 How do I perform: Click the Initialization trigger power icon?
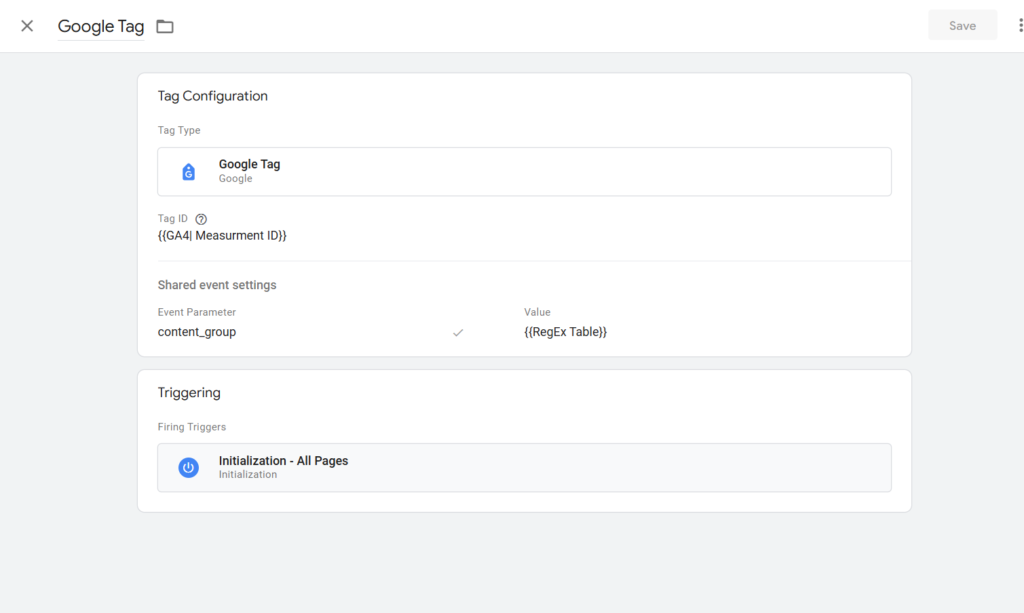pos(188,467)
